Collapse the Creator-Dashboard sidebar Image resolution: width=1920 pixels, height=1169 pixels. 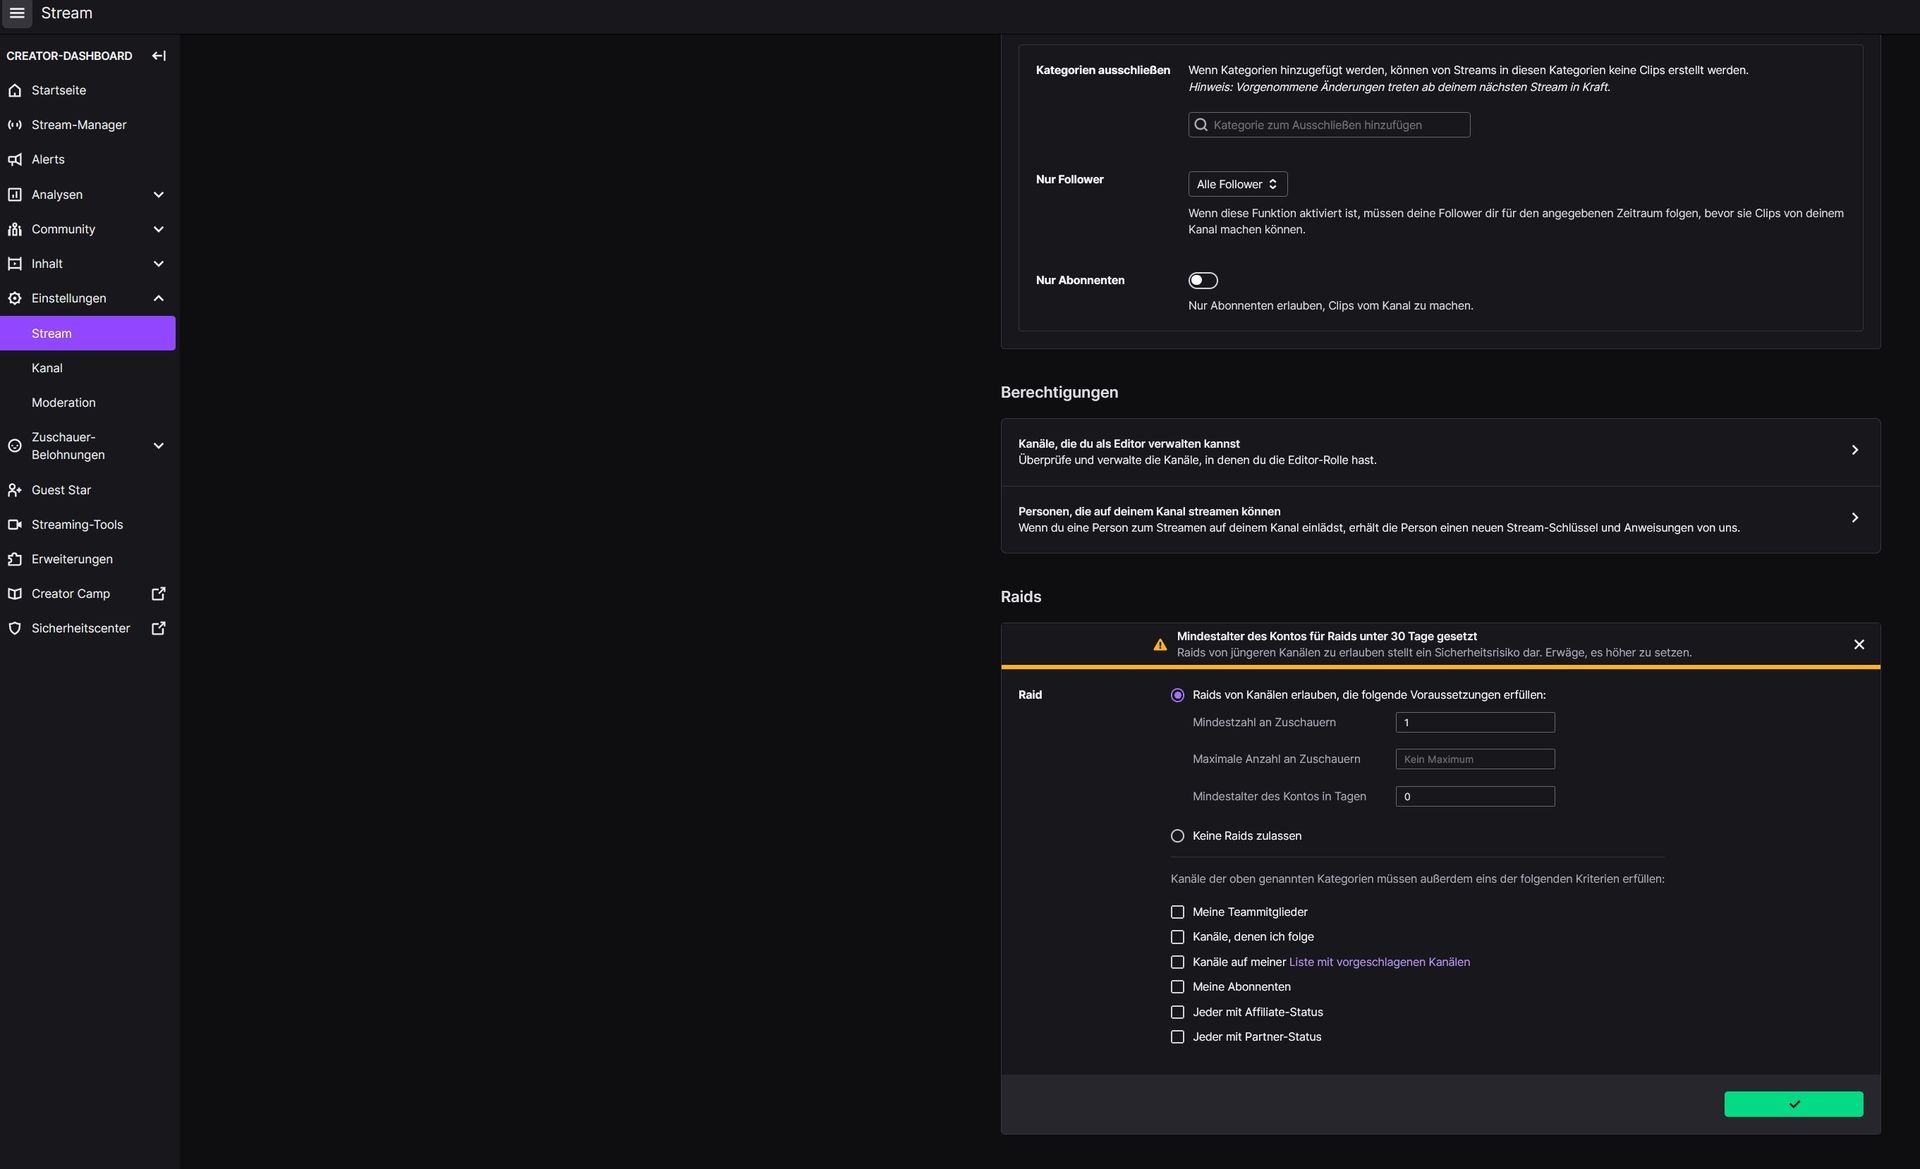click(158, 56)
